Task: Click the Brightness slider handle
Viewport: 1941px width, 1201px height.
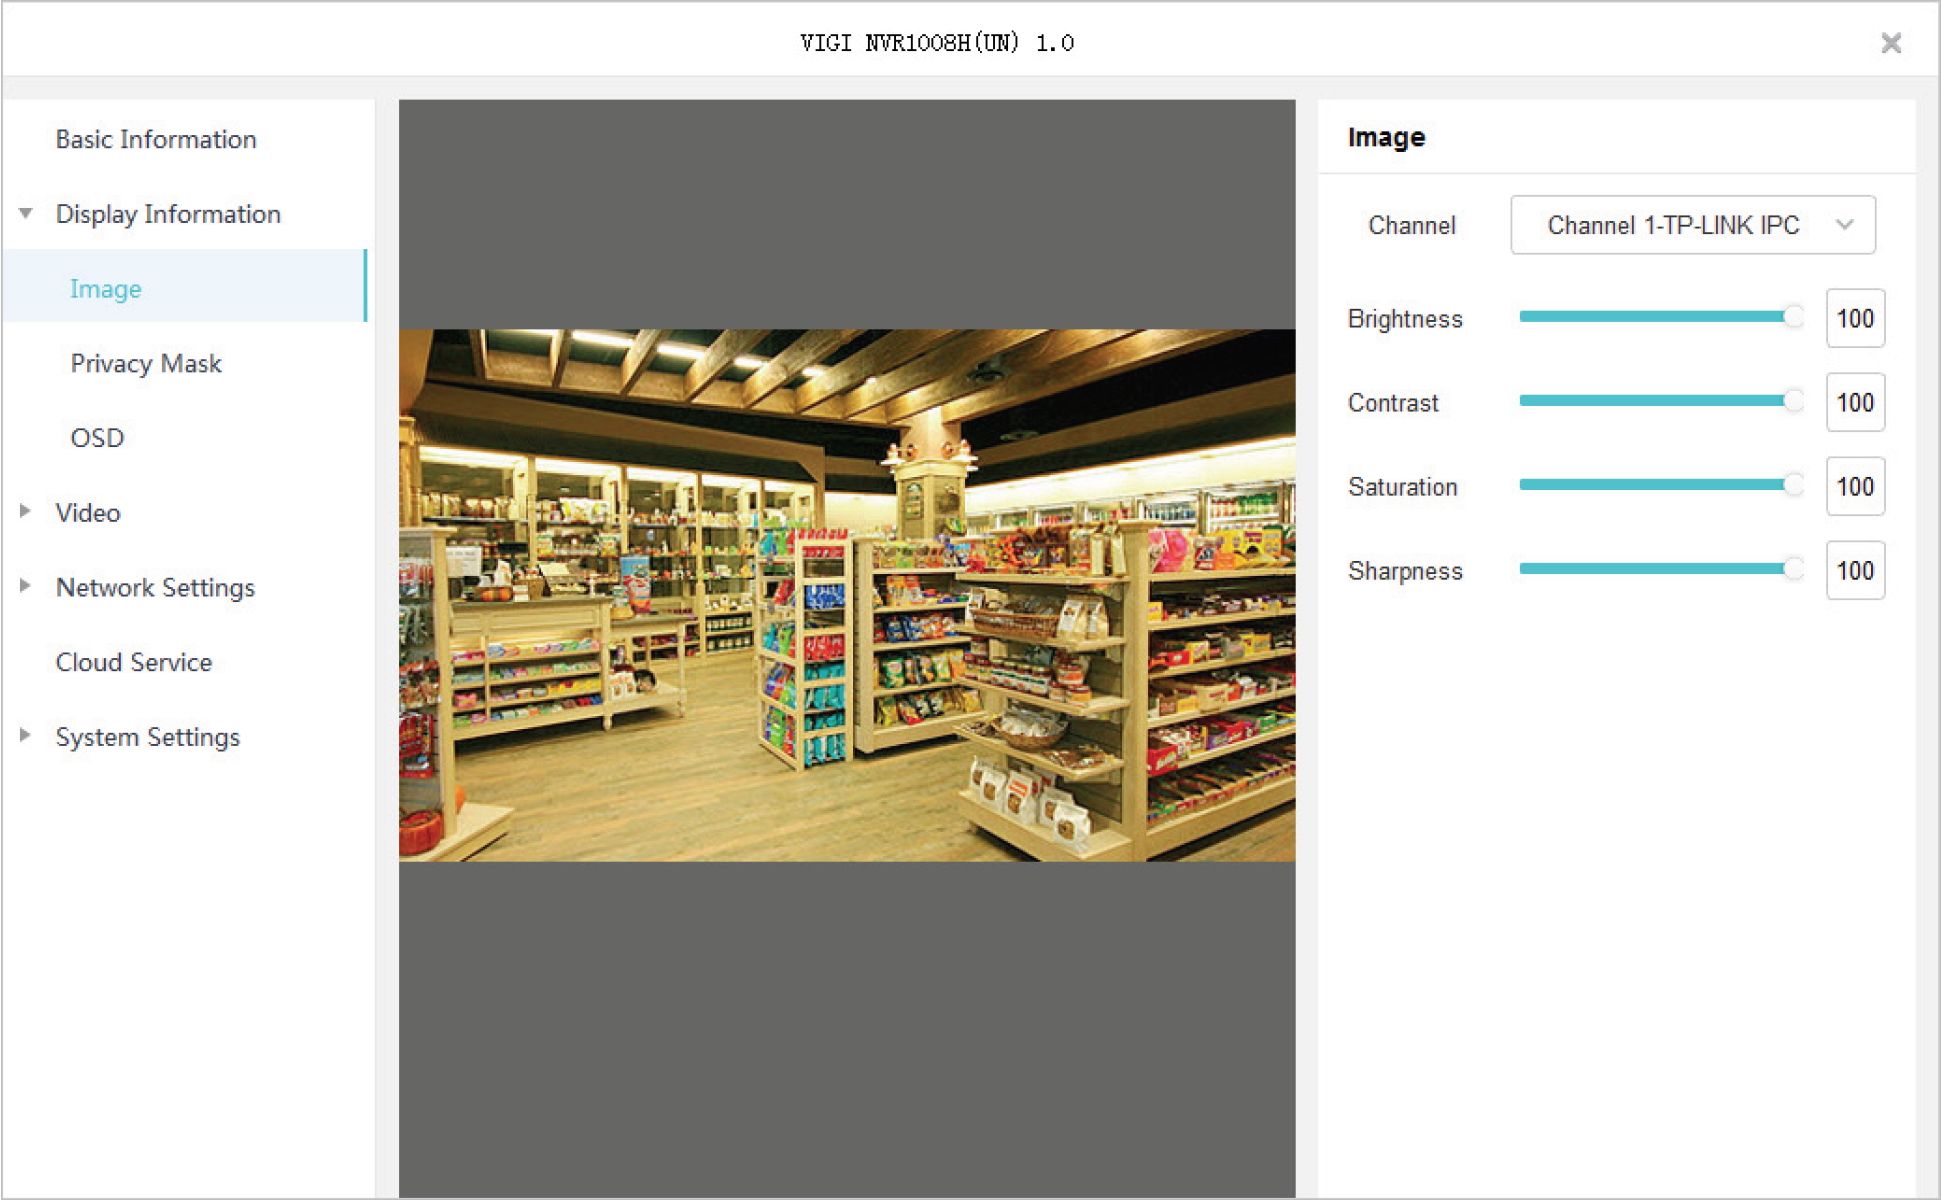Action: (x=1794, y=317)
